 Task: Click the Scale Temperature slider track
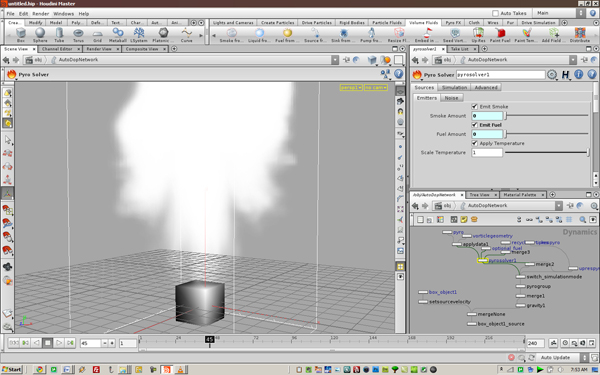[546, 152]
